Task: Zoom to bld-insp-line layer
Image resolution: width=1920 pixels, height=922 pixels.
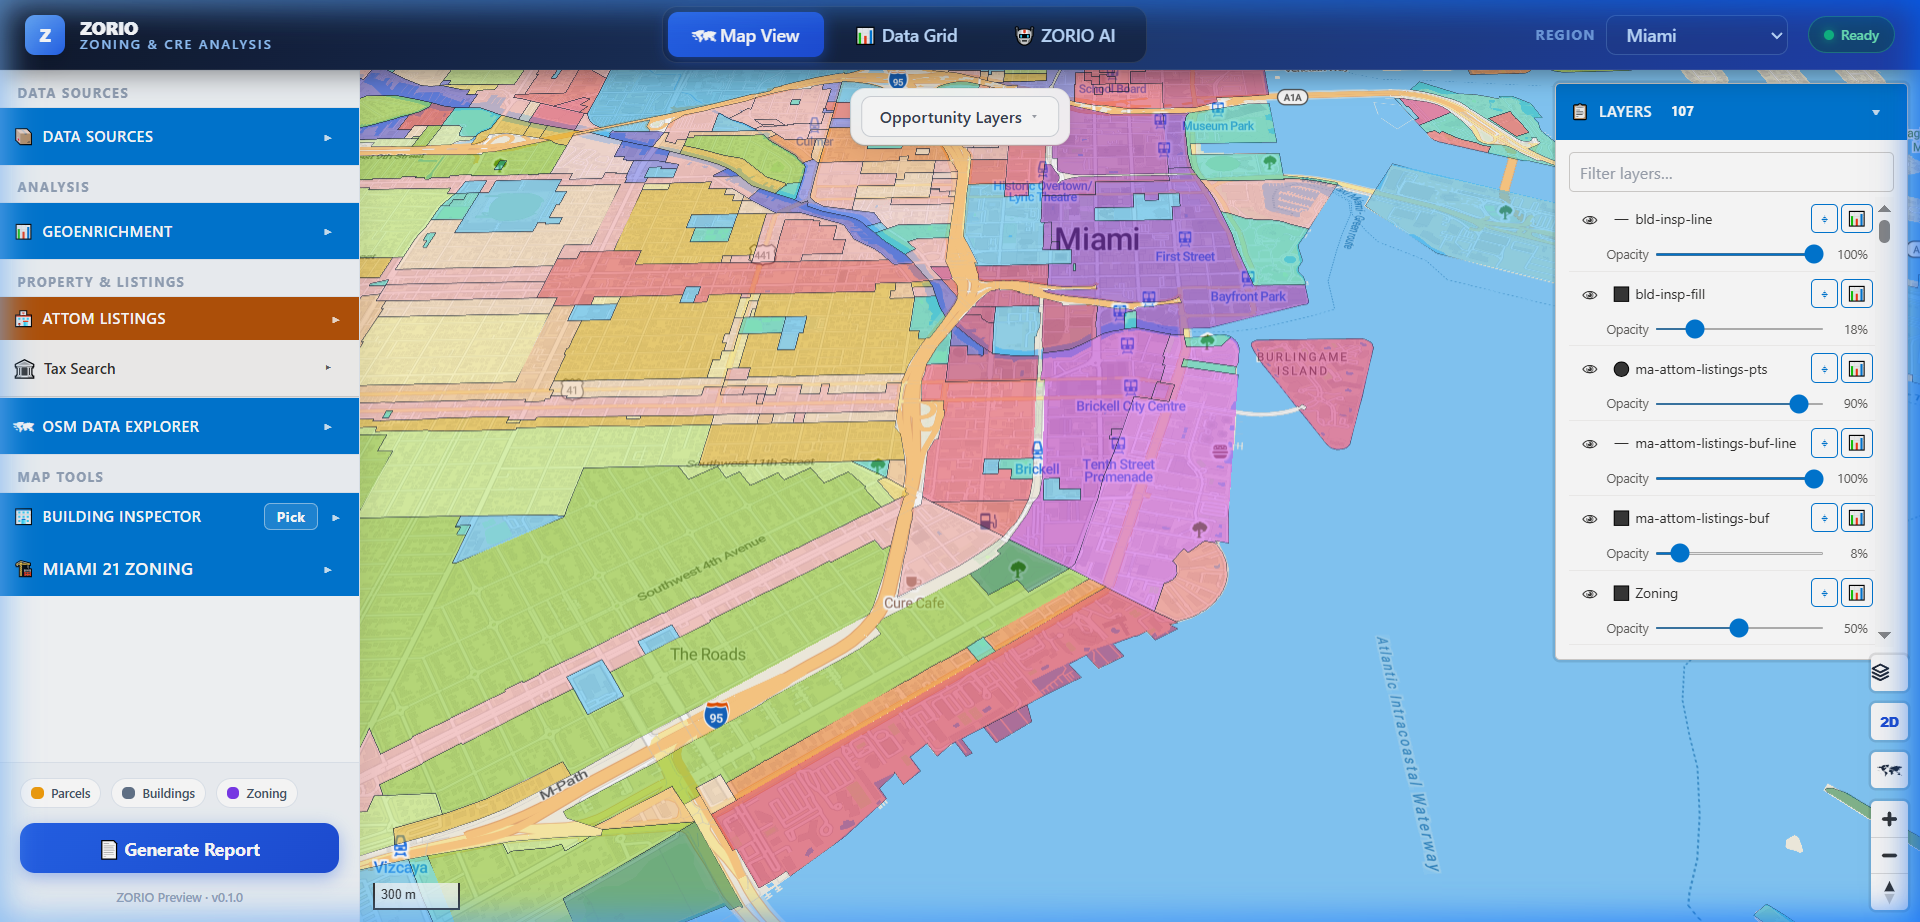Action: click(1824, 219)
